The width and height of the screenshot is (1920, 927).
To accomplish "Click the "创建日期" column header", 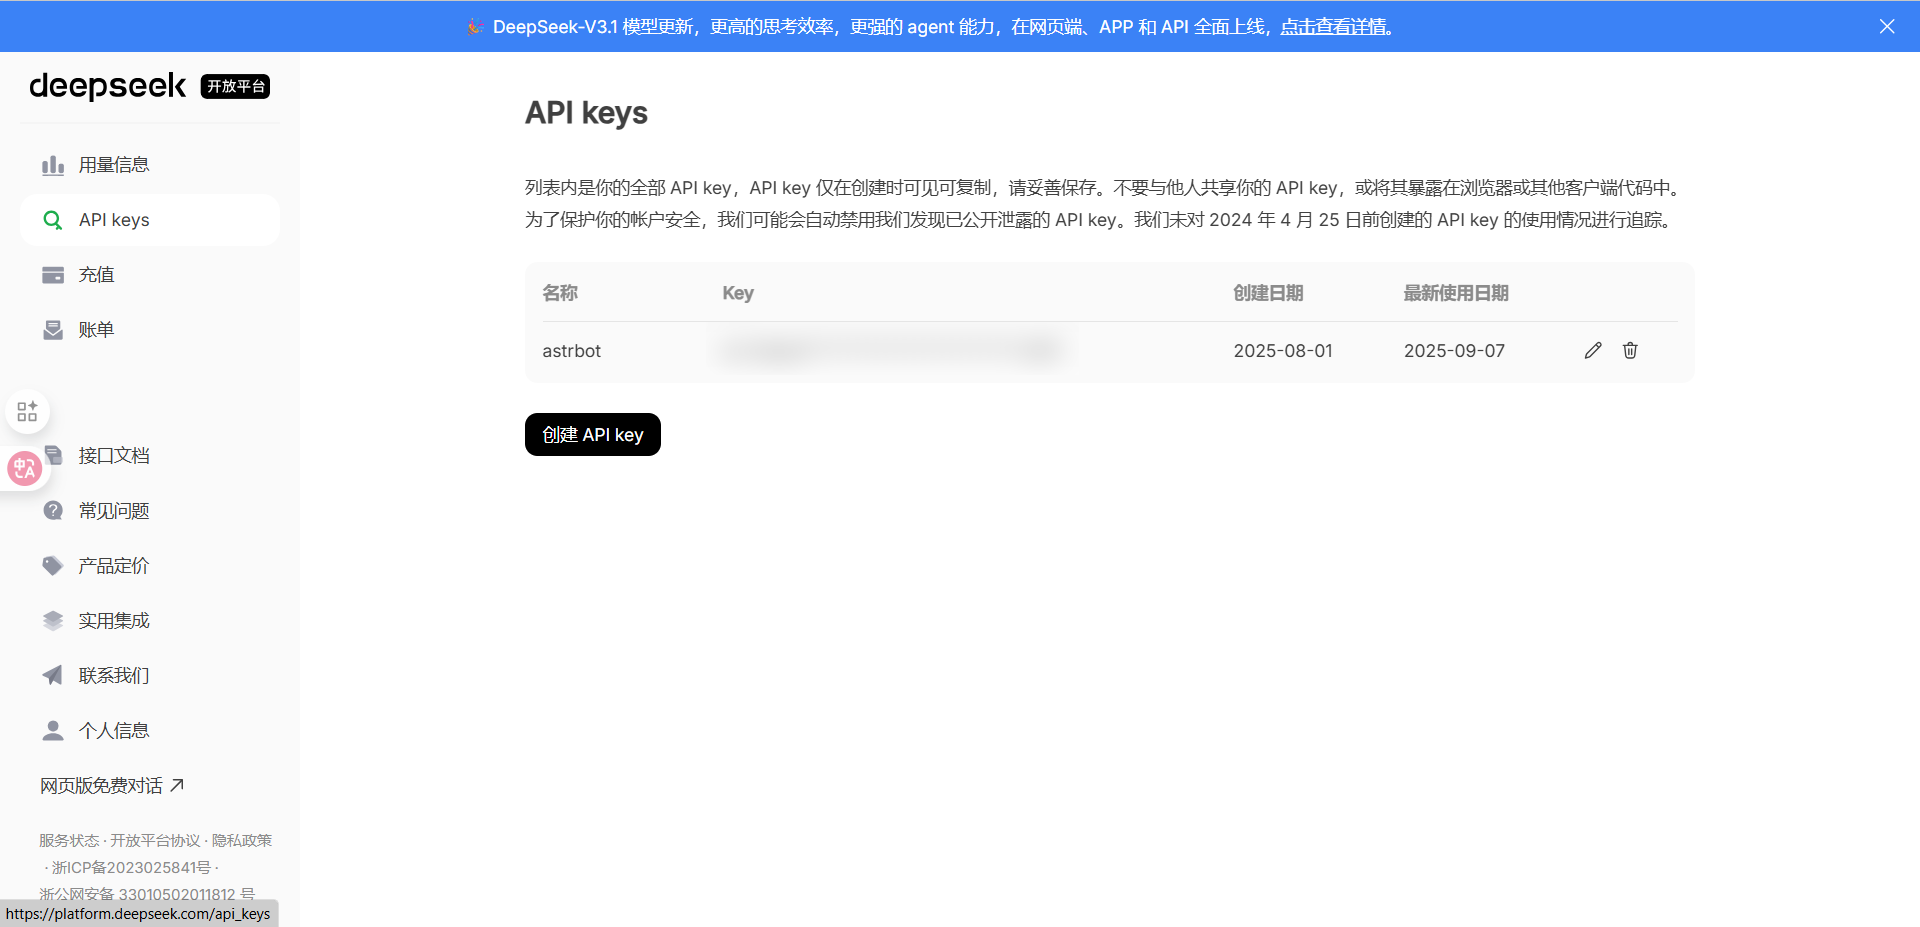I will (1268, 293).
